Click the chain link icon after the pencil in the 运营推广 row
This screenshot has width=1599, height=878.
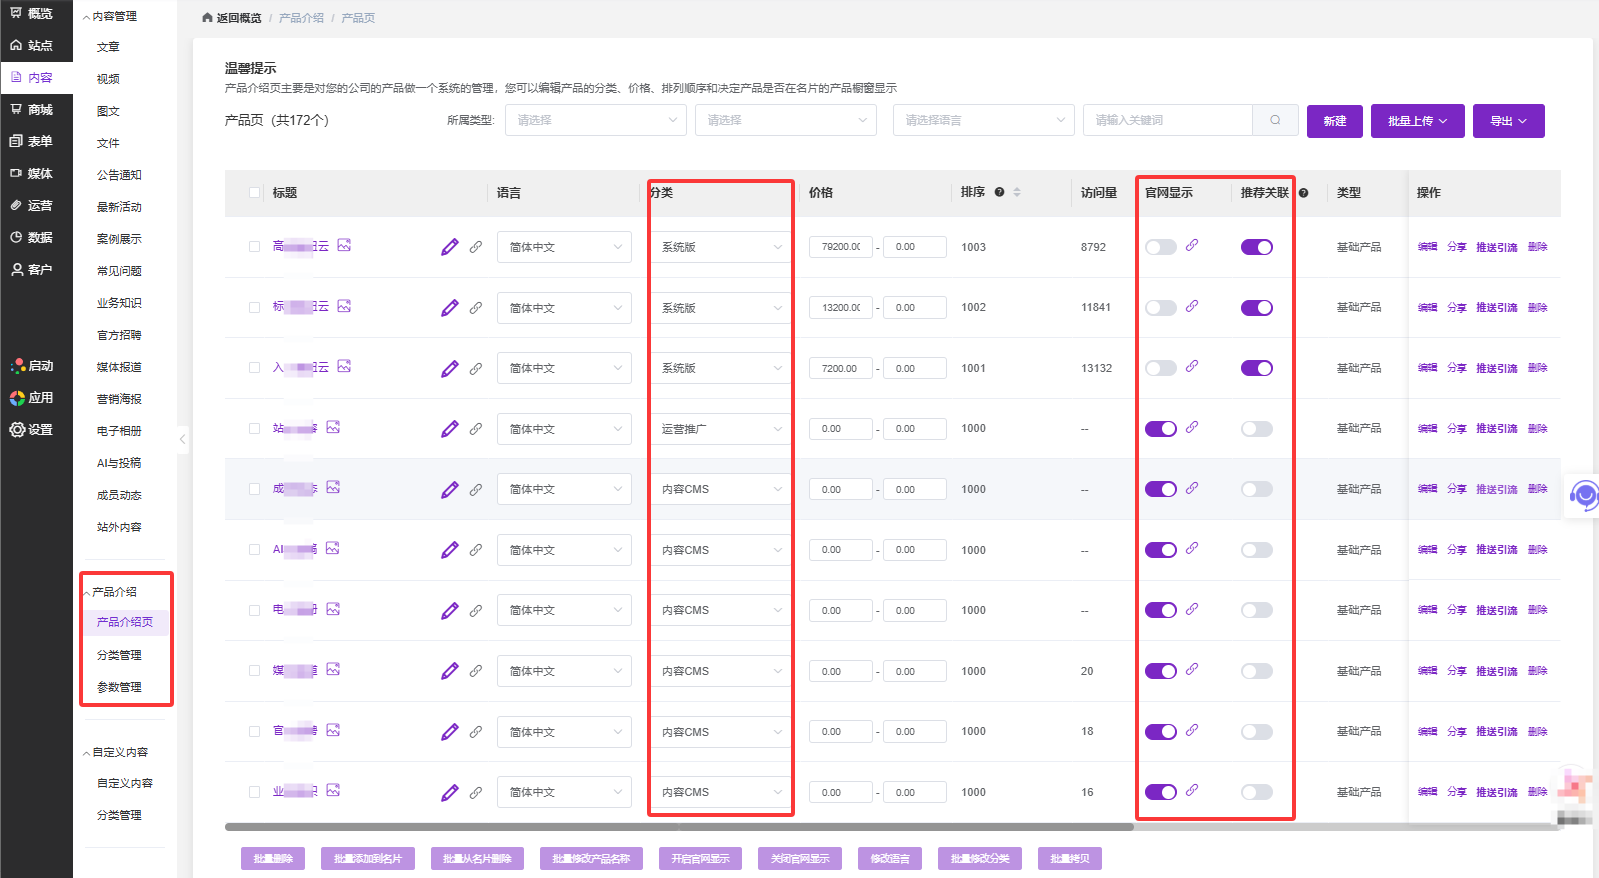pyautogui.click(x=476, y=428)
